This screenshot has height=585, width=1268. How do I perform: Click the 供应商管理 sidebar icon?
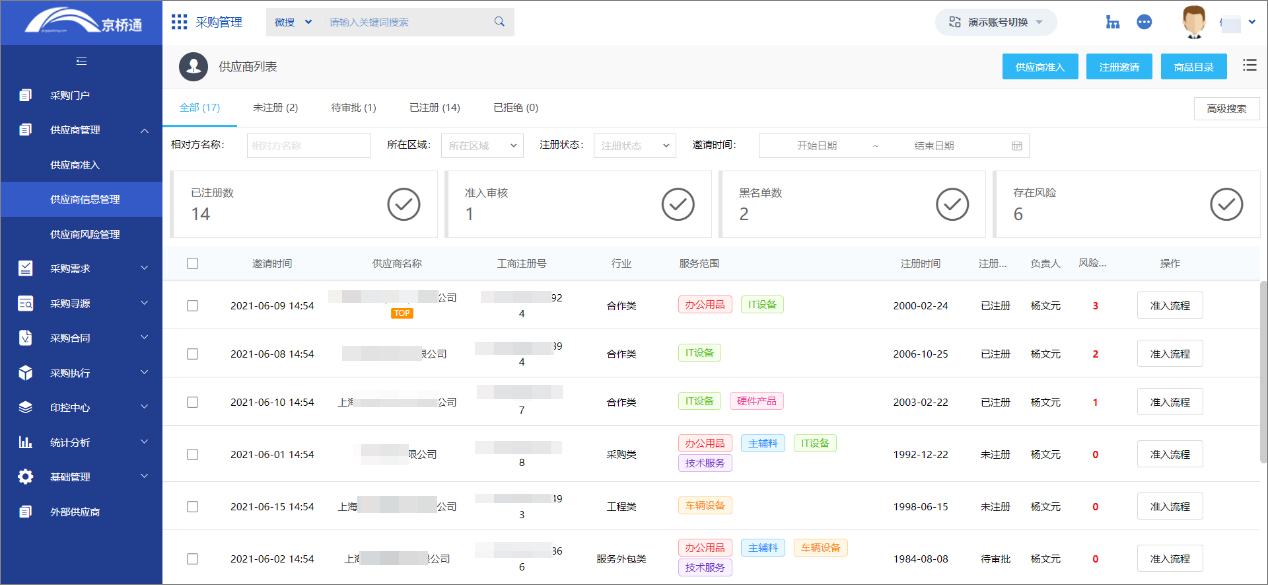(x=26, y=130)
